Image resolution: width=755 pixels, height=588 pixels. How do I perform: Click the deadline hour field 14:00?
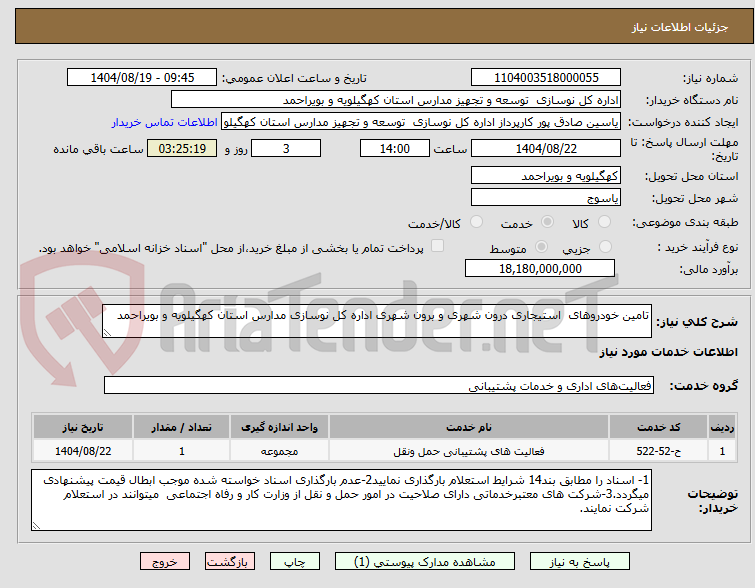pos(395,148)
